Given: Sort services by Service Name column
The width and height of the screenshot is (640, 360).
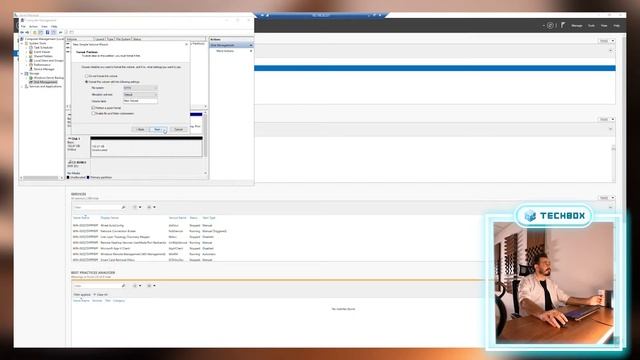Looking at the screenshot, I should coord(177,218).
